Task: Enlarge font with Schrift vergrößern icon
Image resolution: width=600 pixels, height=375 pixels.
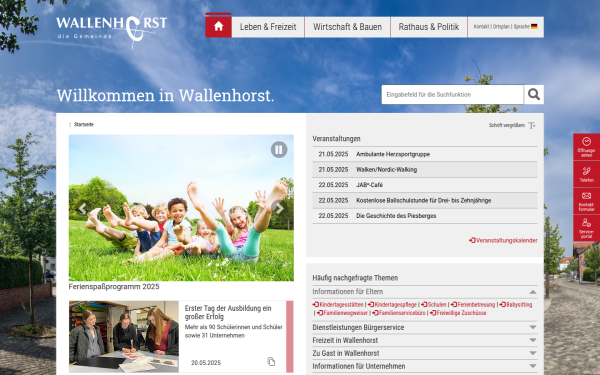Action: pyautogui.click(x=532, y=125)
